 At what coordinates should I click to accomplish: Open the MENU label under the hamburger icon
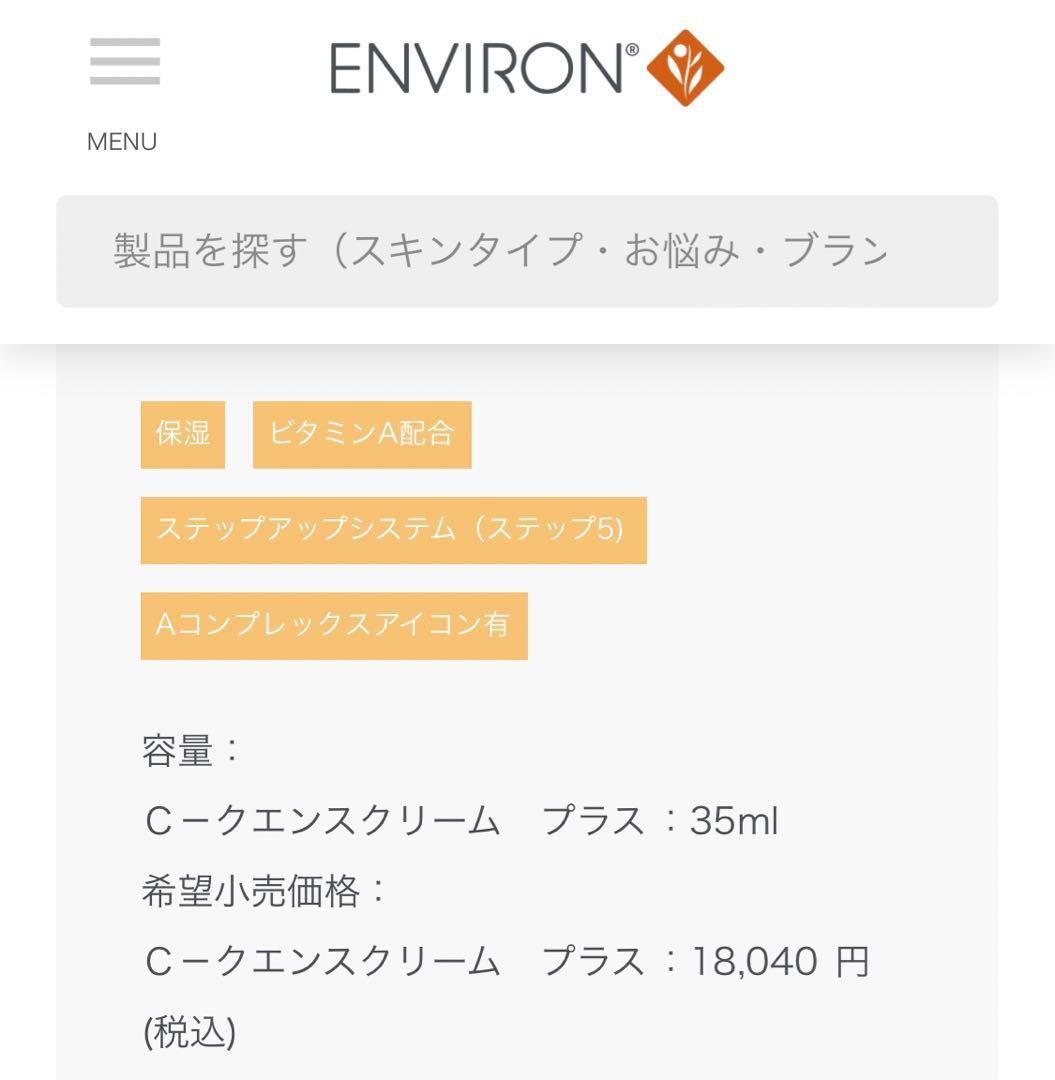120,141
